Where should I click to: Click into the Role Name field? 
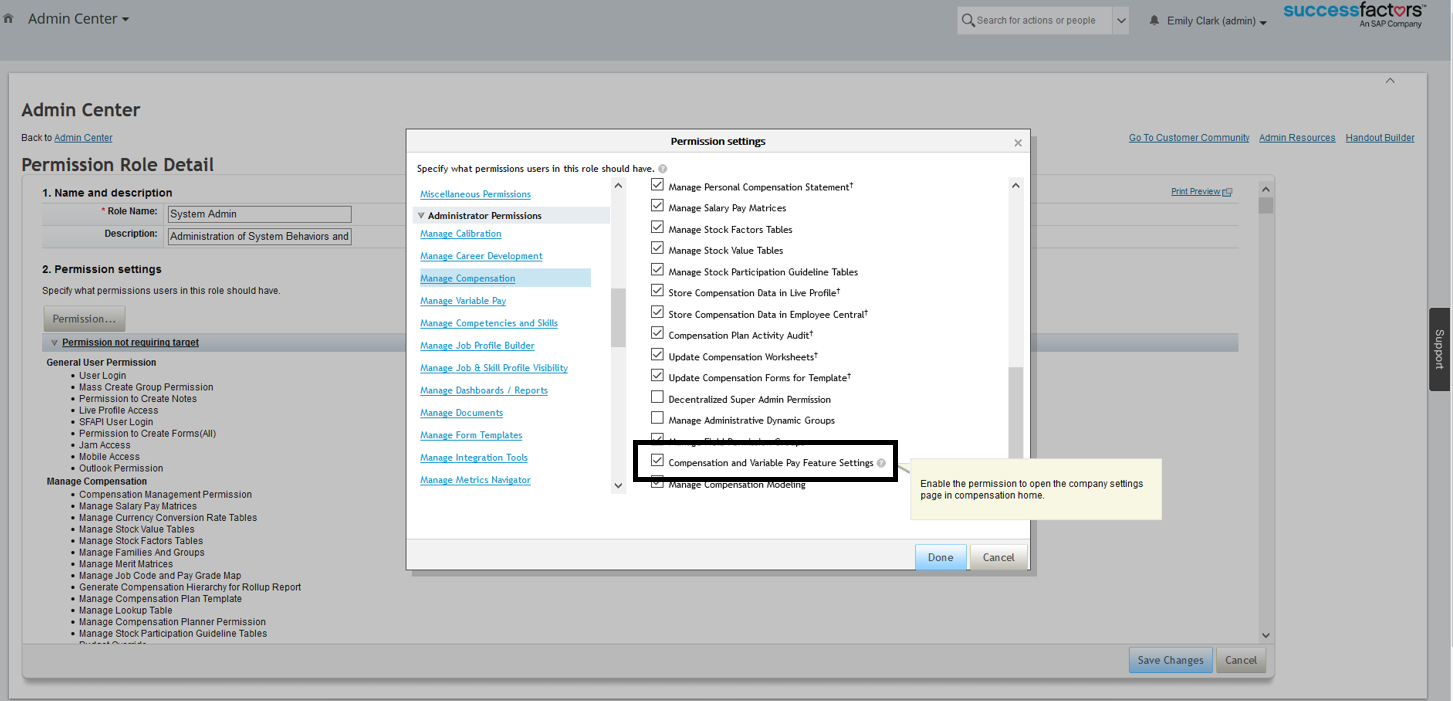point(260,214)
